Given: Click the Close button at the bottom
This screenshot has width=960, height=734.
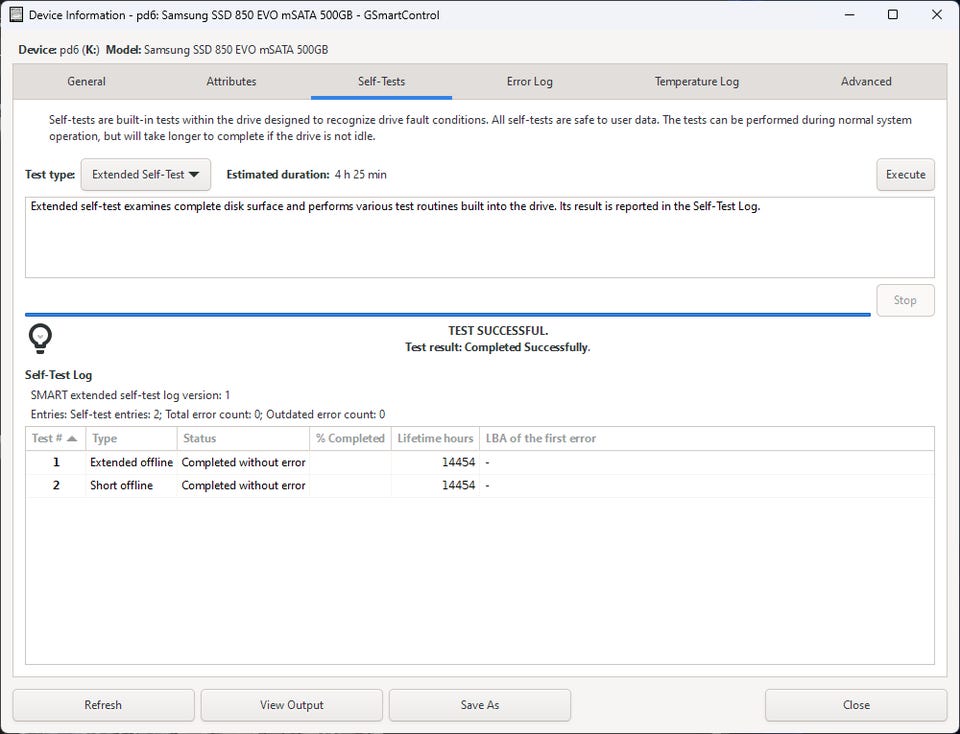Looking at the screenshot, I should click(x=856, y=705).
